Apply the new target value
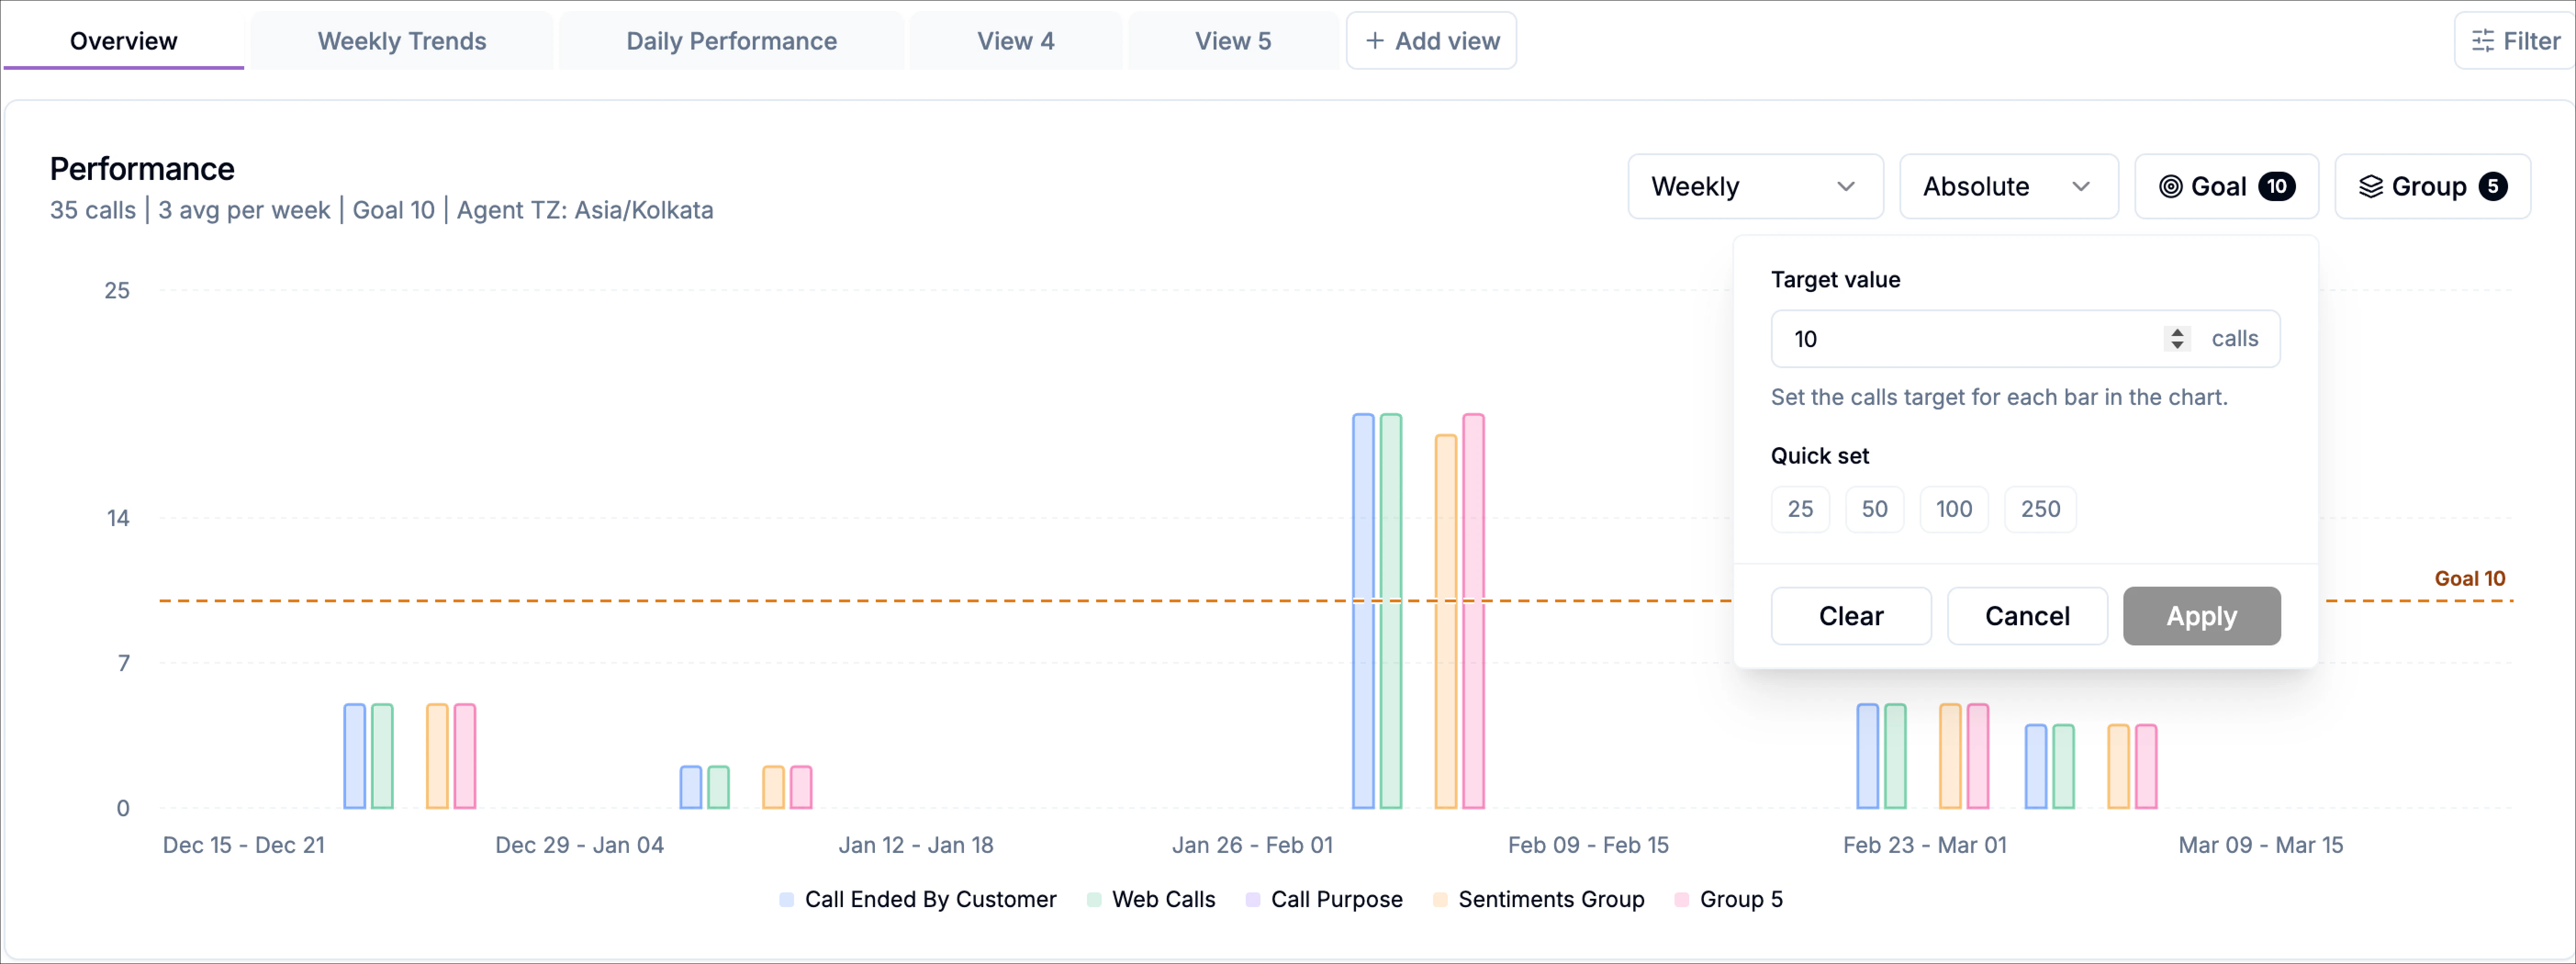 click(2201, 616)
